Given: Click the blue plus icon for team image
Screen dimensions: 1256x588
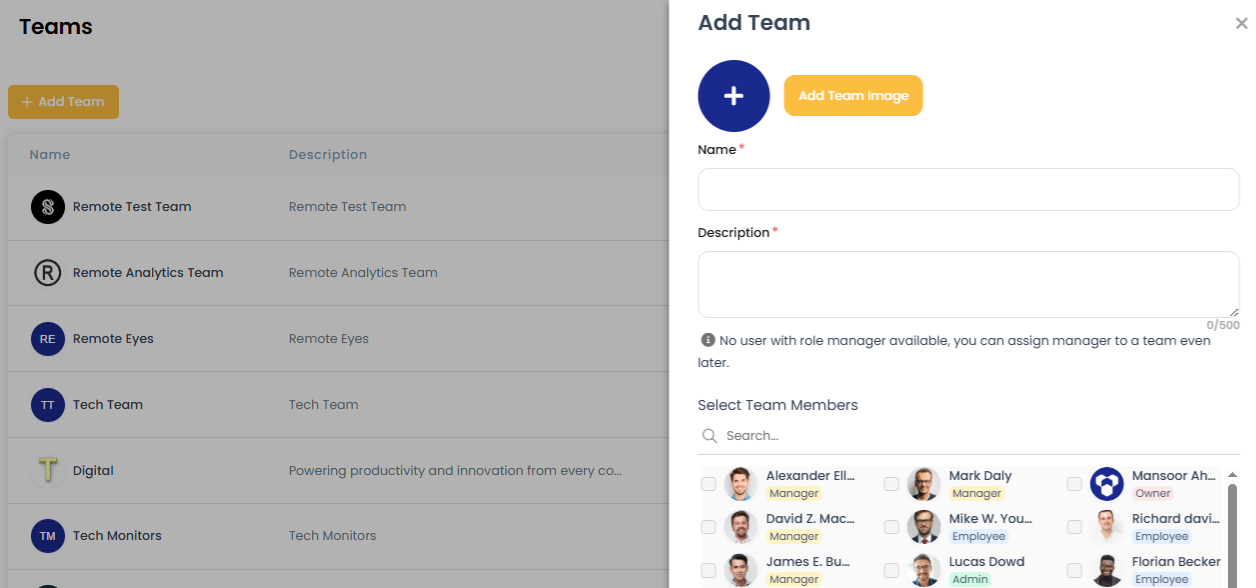Looking at the screenshot, I should click(733, 95).
